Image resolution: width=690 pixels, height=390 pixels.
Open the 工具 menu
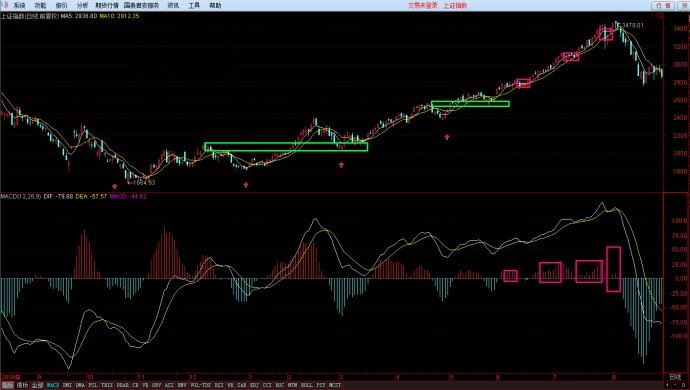[194, 6]
